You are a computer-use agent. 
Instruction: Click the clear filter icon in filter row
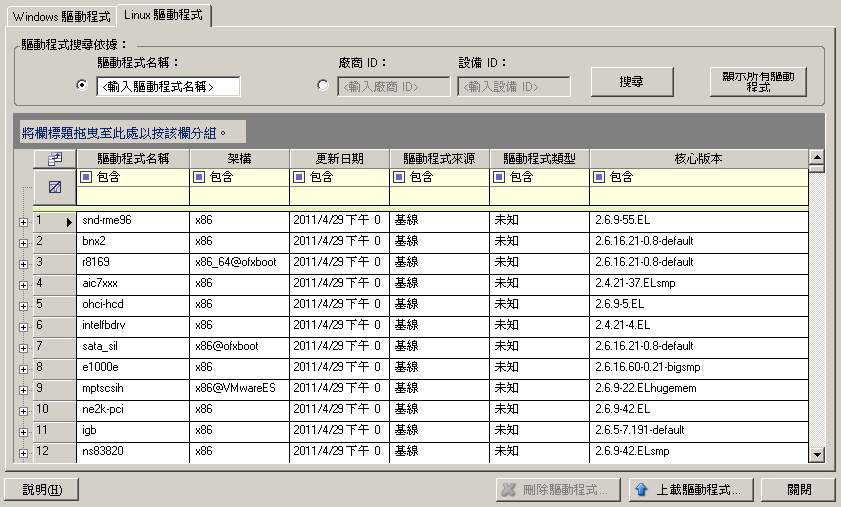[x=55, y=186]
